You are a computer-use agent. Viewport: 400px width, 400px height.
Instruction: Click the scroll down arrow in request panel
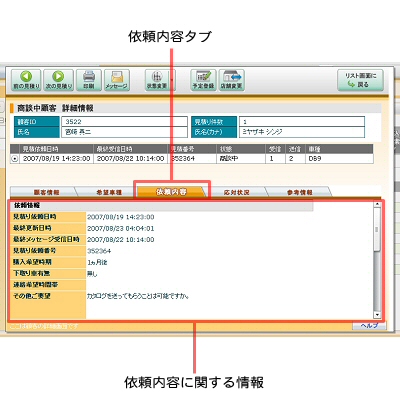377,315
